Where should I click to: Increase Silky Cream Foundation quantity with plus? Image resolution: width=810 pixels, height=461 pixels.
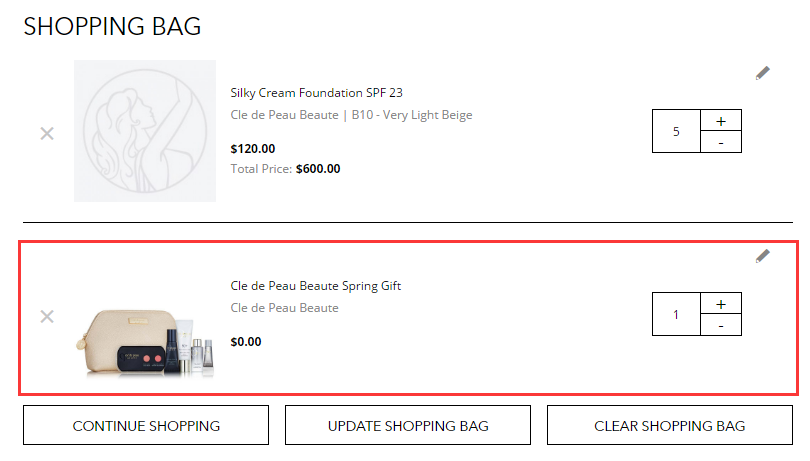click(721, 120)
